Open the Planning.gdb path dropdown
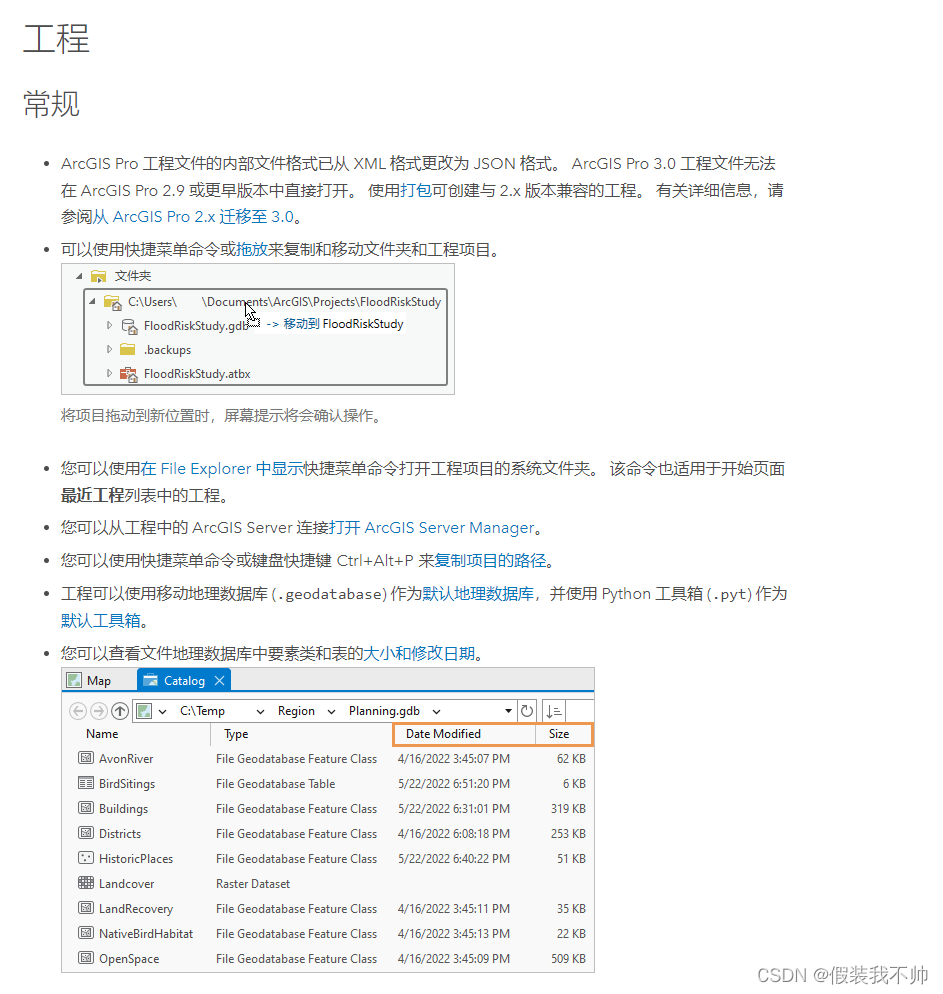This screenshot has width=943, height=994. click(437, 712)
